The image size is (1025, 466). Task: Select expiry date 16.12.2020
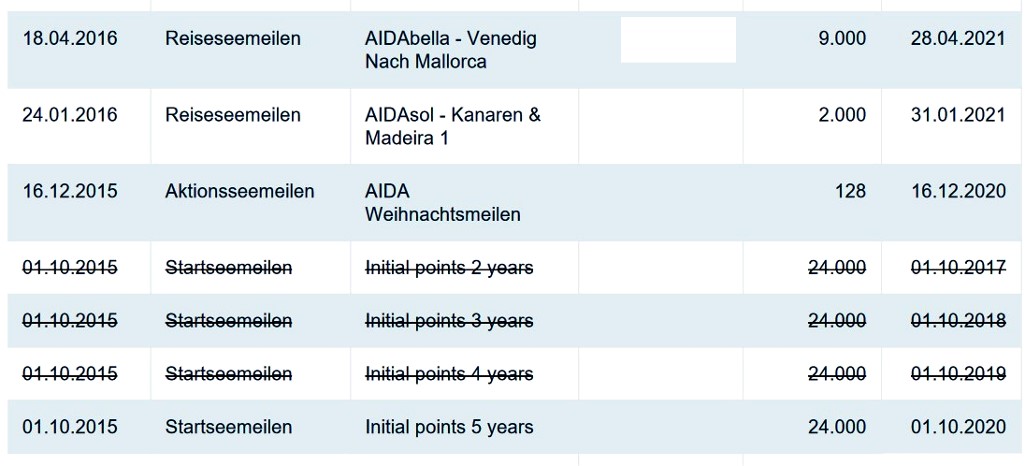(958, 191)
